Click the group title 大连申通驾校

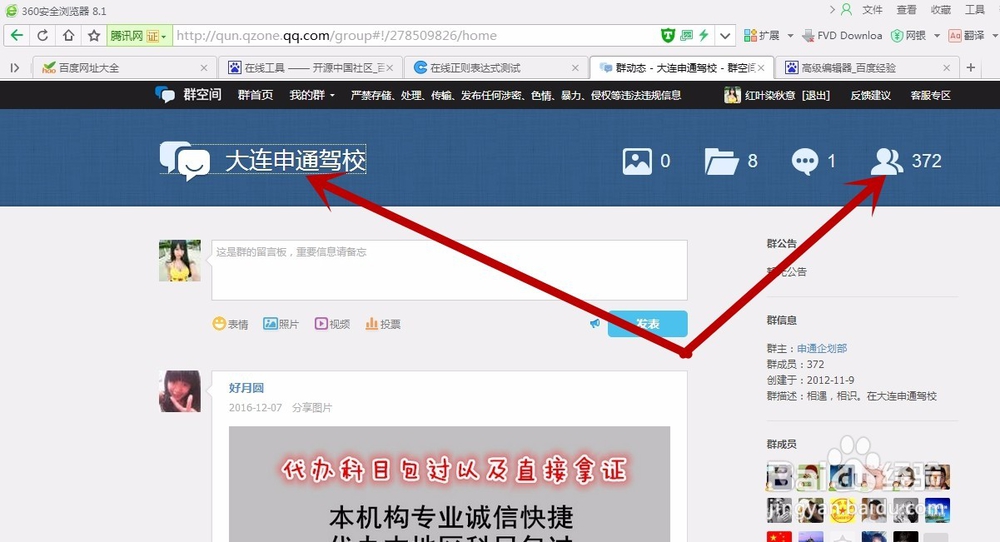coord(295,161)
